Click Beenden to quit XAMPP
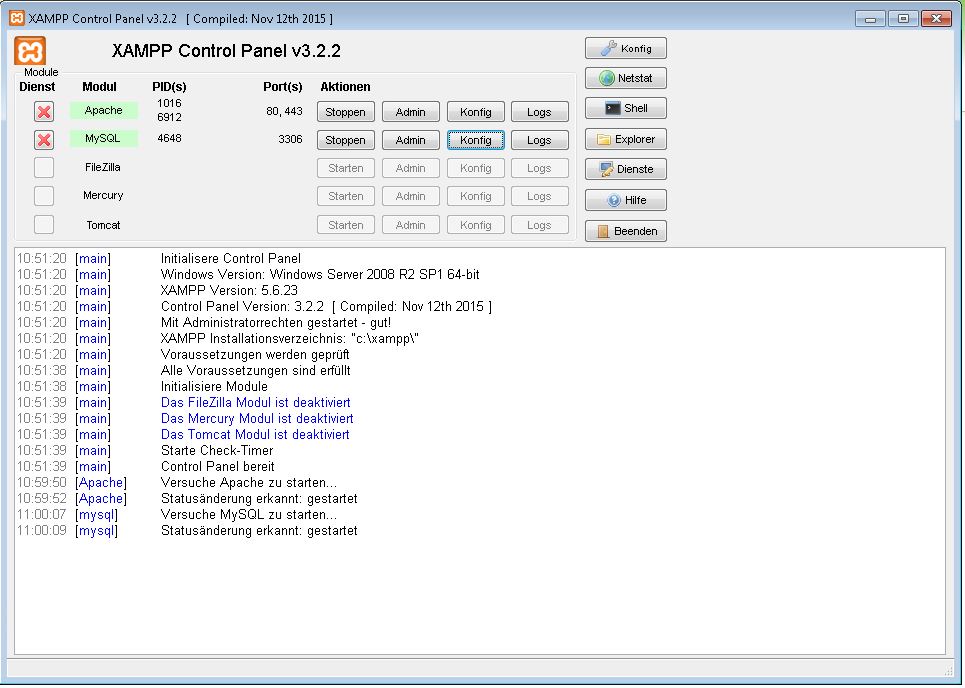 point(626,231)
